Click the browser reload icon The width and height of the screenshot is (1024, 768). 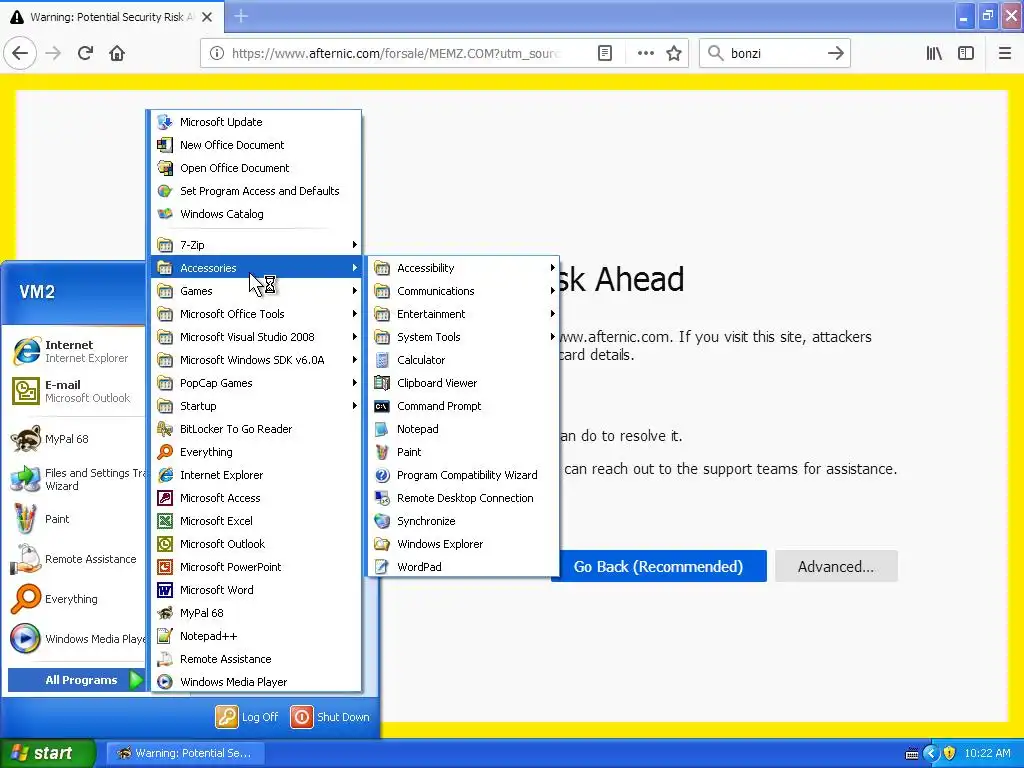click(85, 53)
